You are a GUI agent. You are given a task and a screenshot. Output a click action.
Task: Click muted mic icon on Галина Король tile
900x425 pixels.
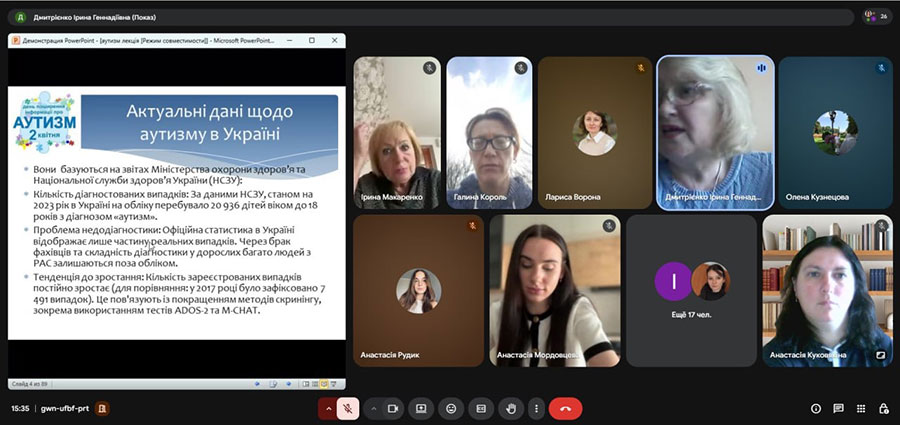(x=521, y=68)
